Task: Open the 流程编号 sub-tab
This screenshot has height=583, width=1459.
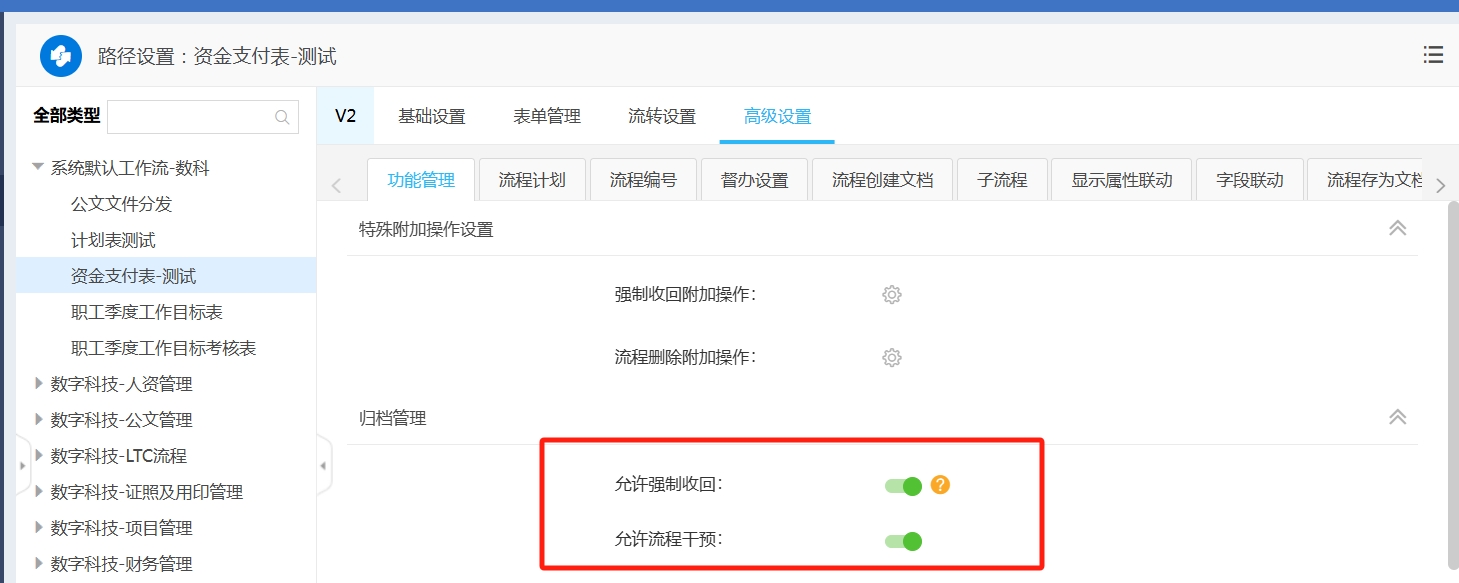Action: coord(643,180)
